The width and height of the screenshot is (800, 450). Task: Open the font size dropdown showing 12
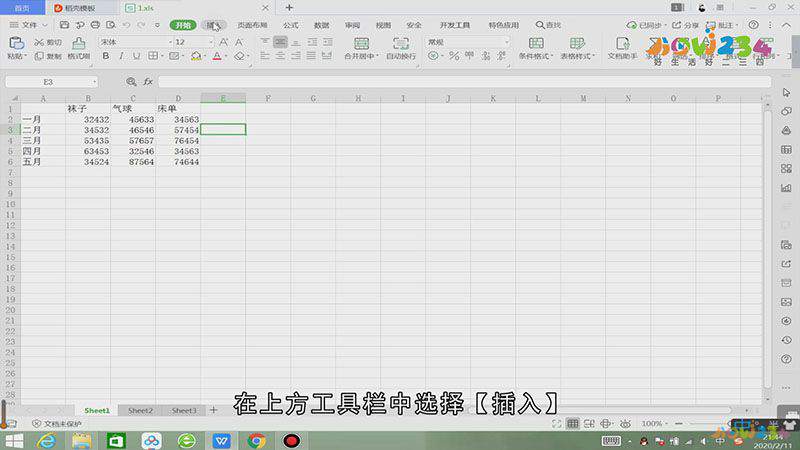[x=210, y=42]
